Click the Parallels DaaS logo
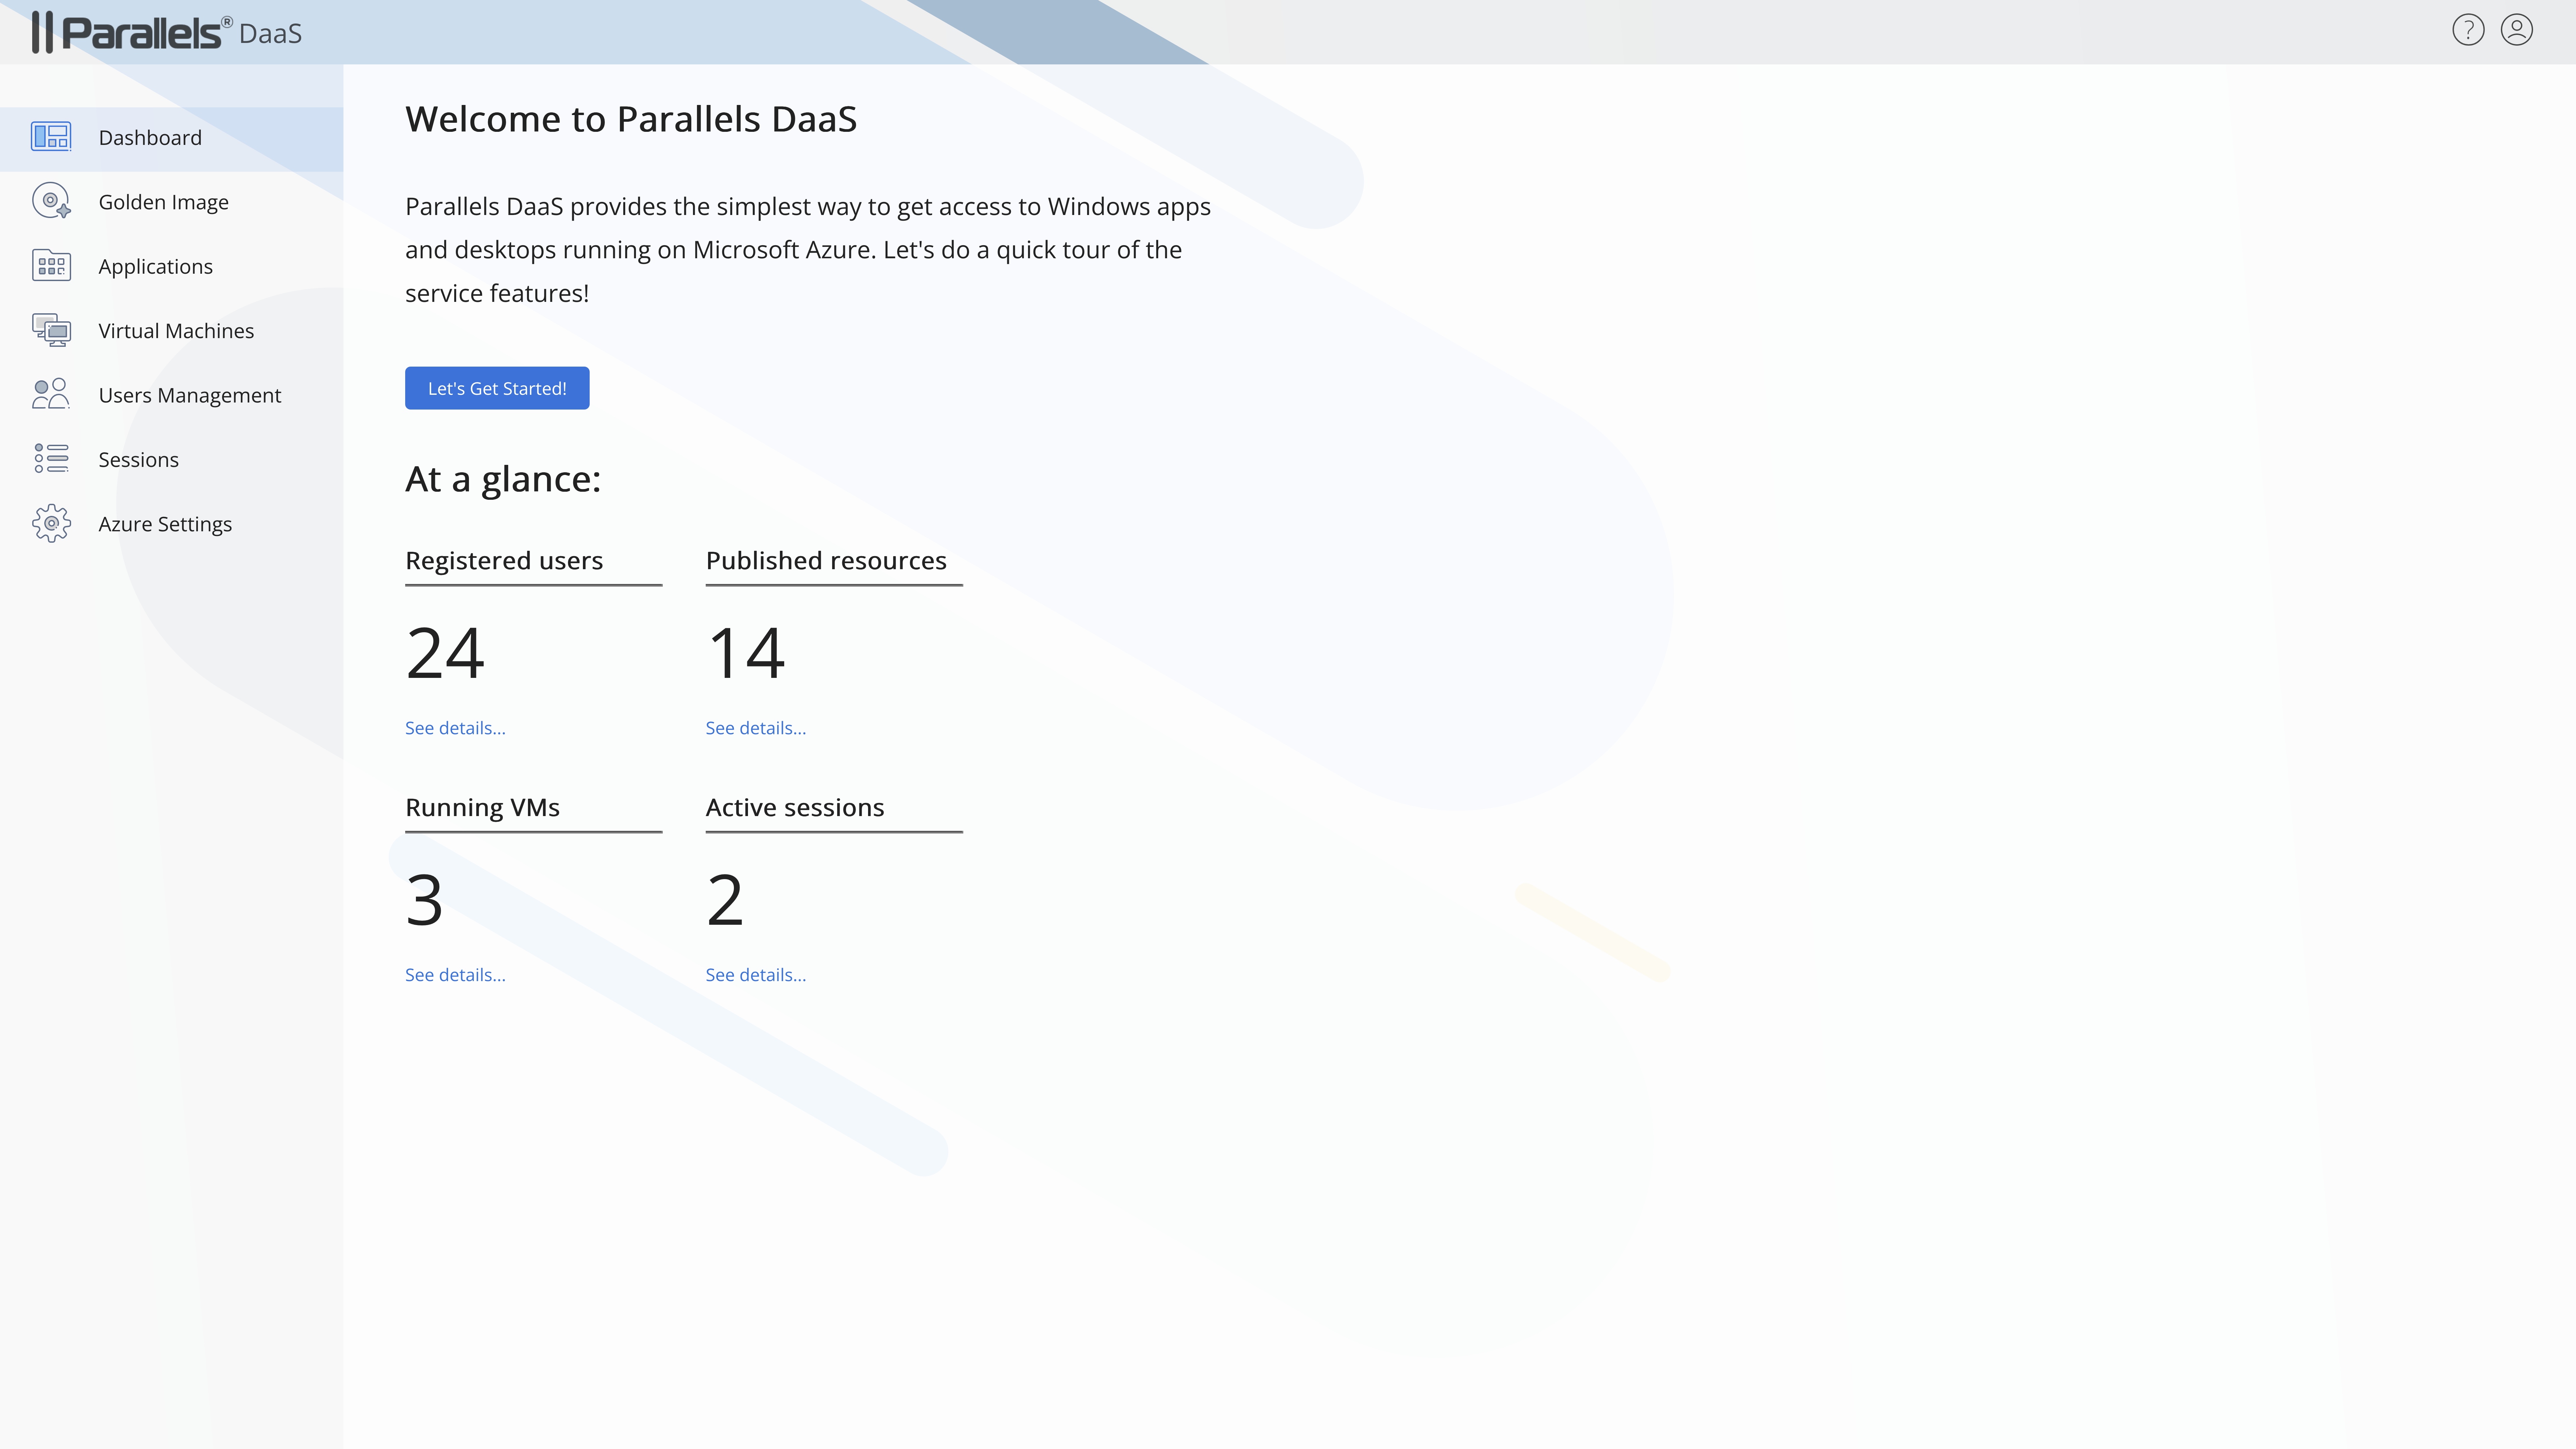Screen dimensions: 2576x1449 click(x=166, y=33)
